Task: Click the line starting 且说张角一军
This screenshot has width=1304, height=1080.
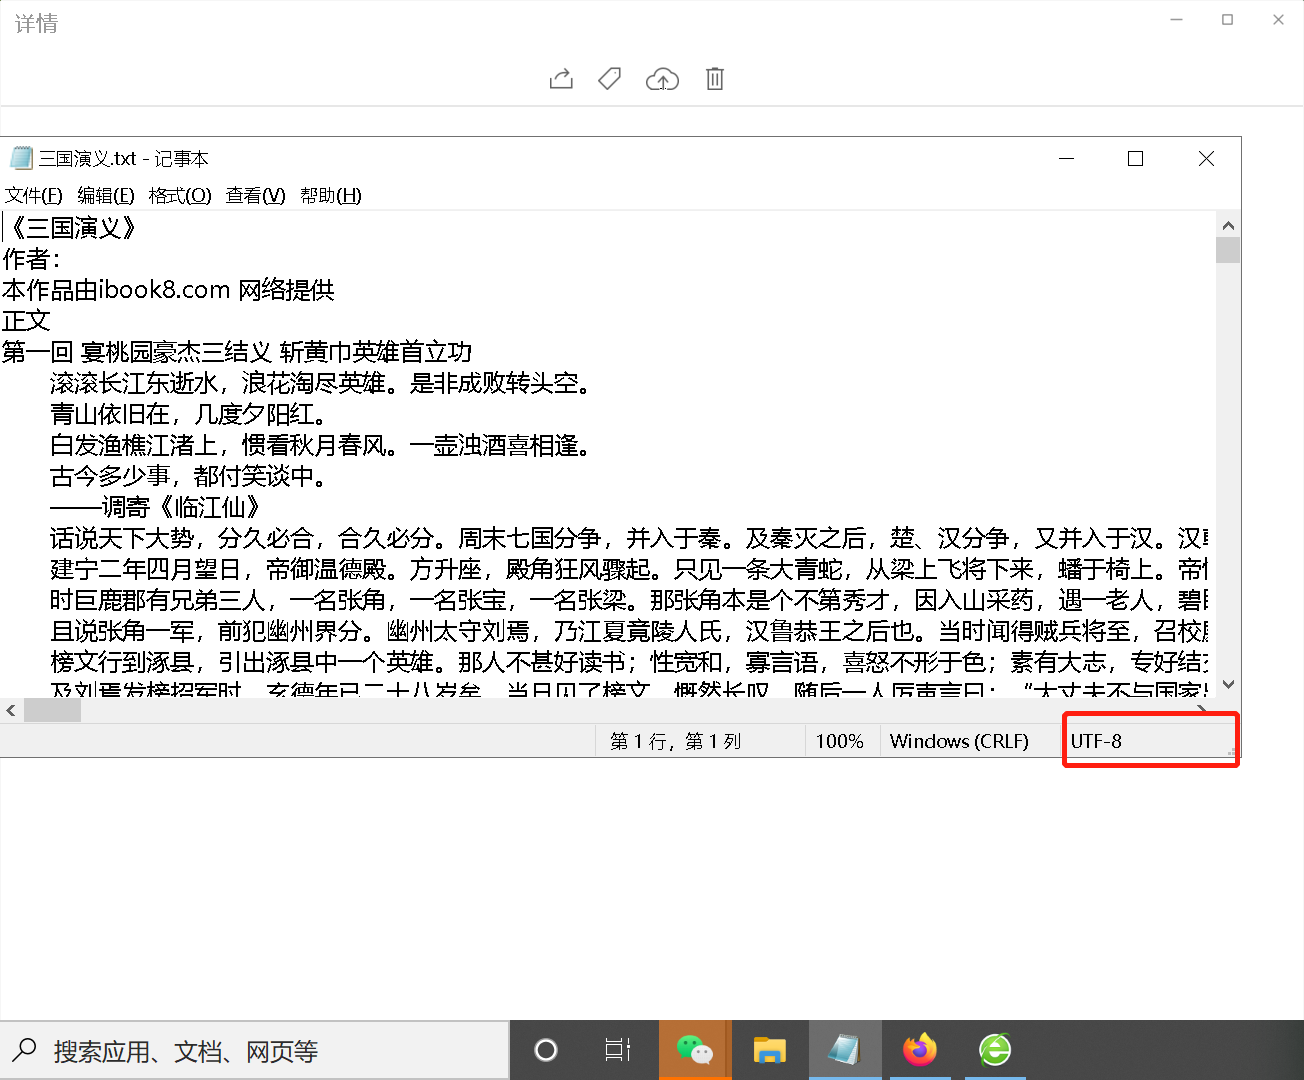Action: pyautogui.click(x=629, y=631)
